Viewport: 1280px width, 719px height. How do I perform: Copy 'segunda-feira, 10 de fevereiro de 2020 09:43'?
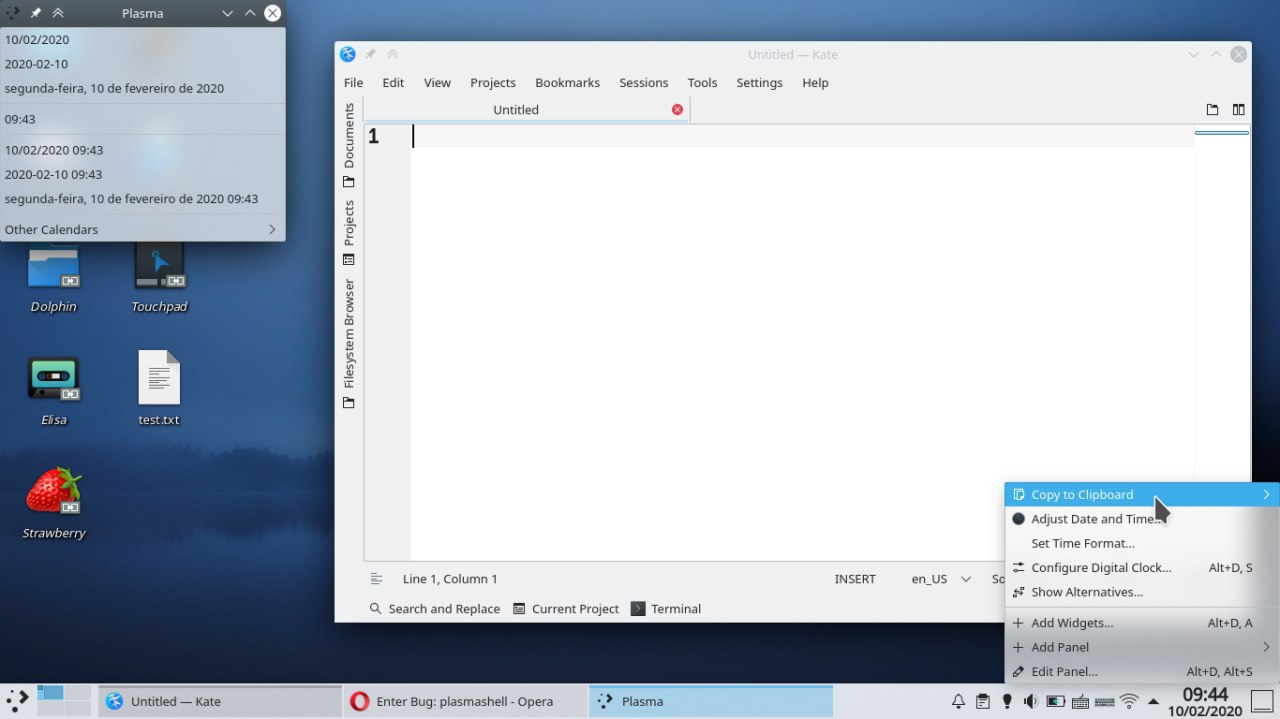[x=143, y=199]
